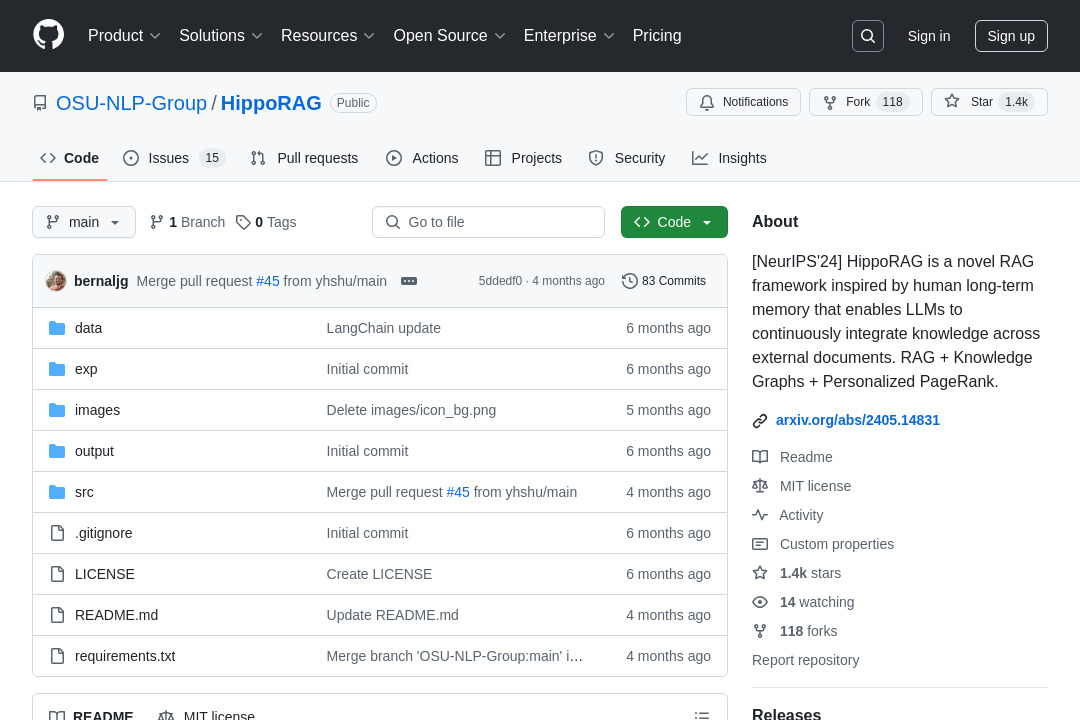Viewport: 1080px width, 720px height.
Task: Open the Delete images/icon_bg.png commit message
Action: [x=411, y=410]
